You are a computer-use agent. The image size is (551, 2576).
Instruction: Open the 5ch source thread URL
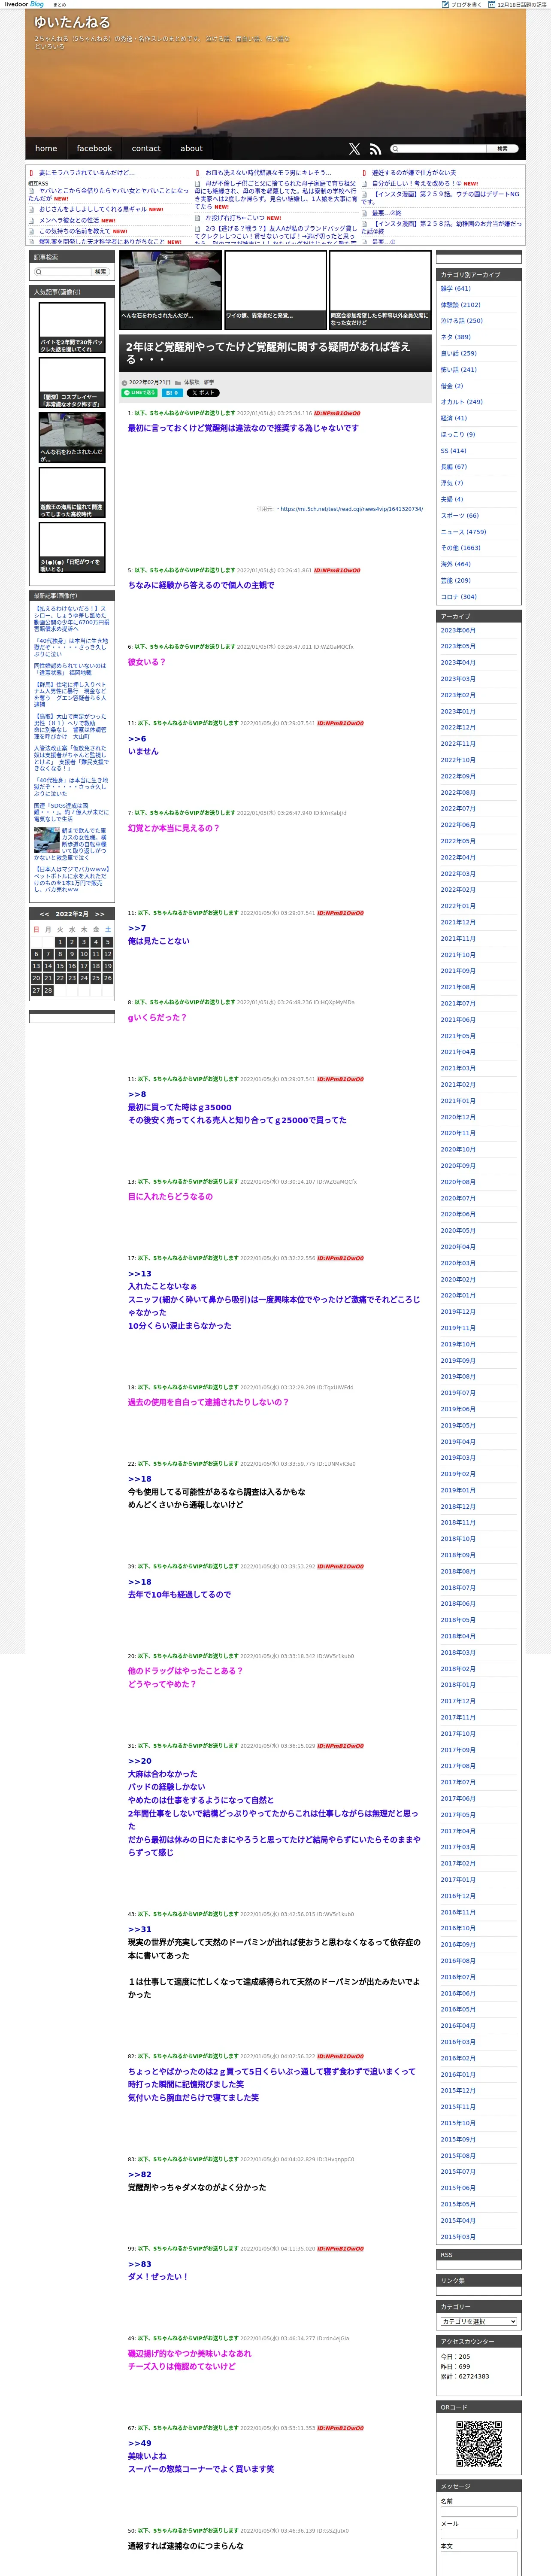coord(351,509)
